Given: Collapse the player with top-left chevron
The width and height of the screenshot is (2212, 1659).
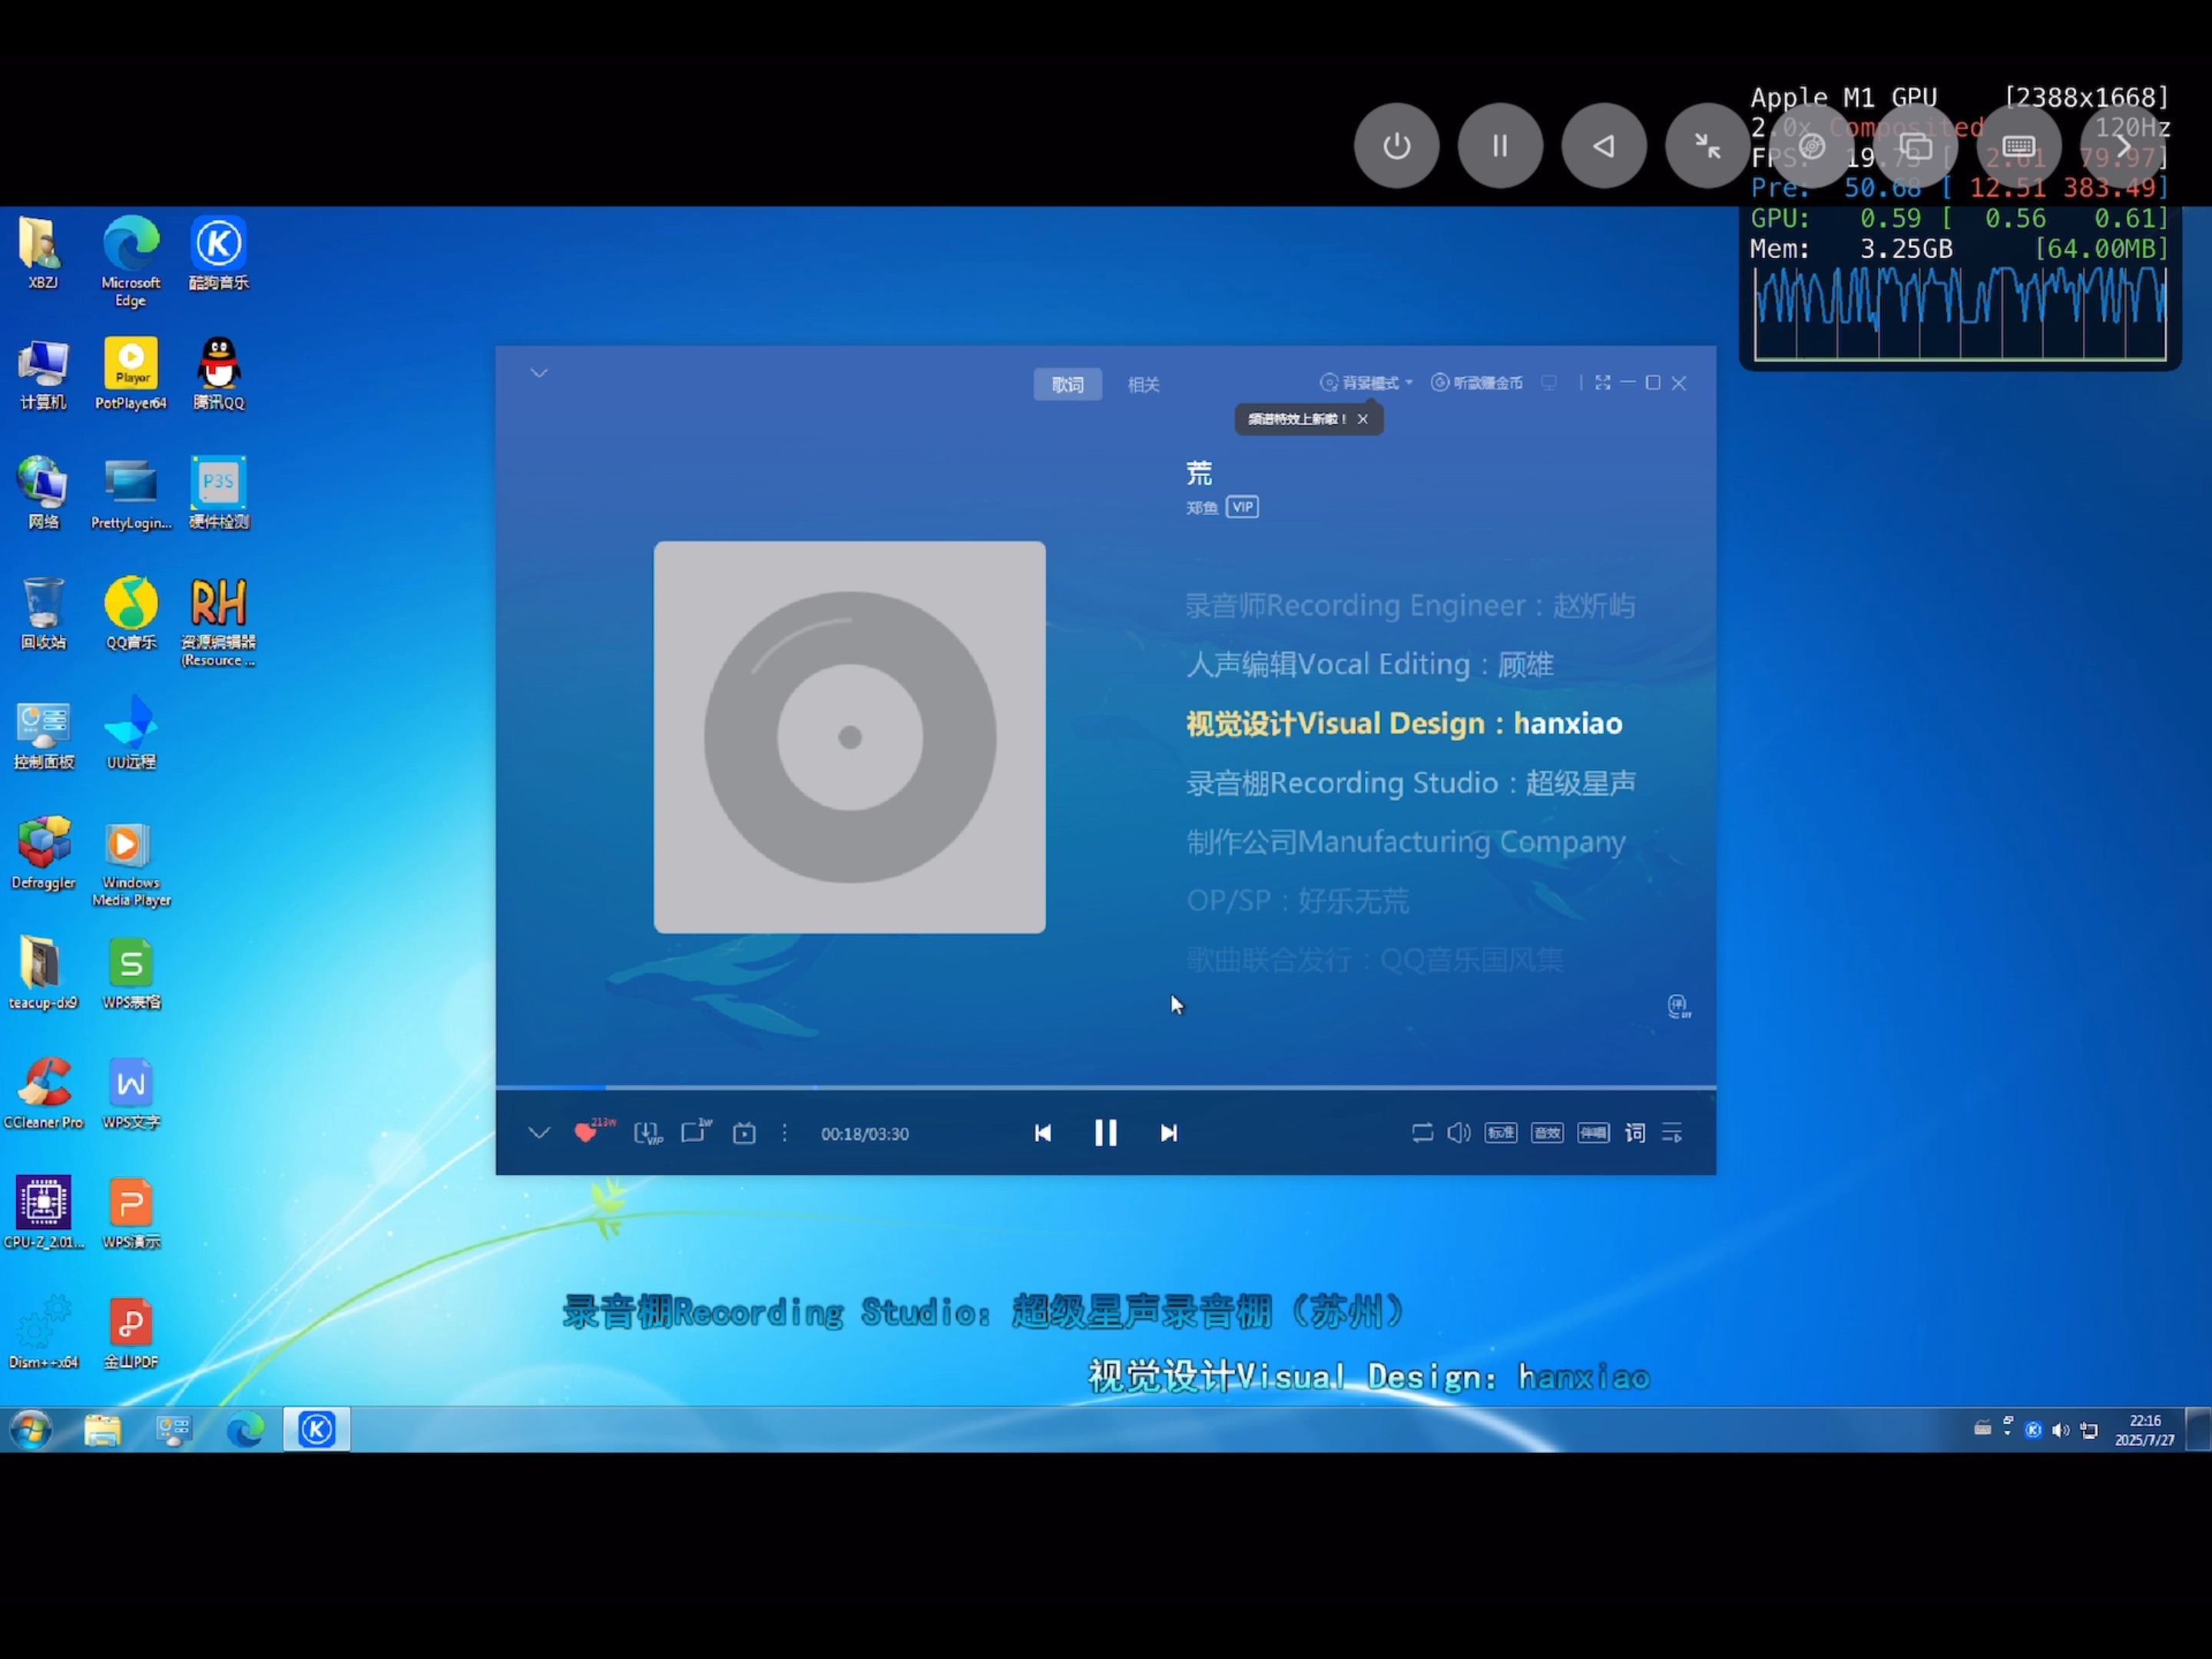Looking at the screenshot, I should click(539, 373).
